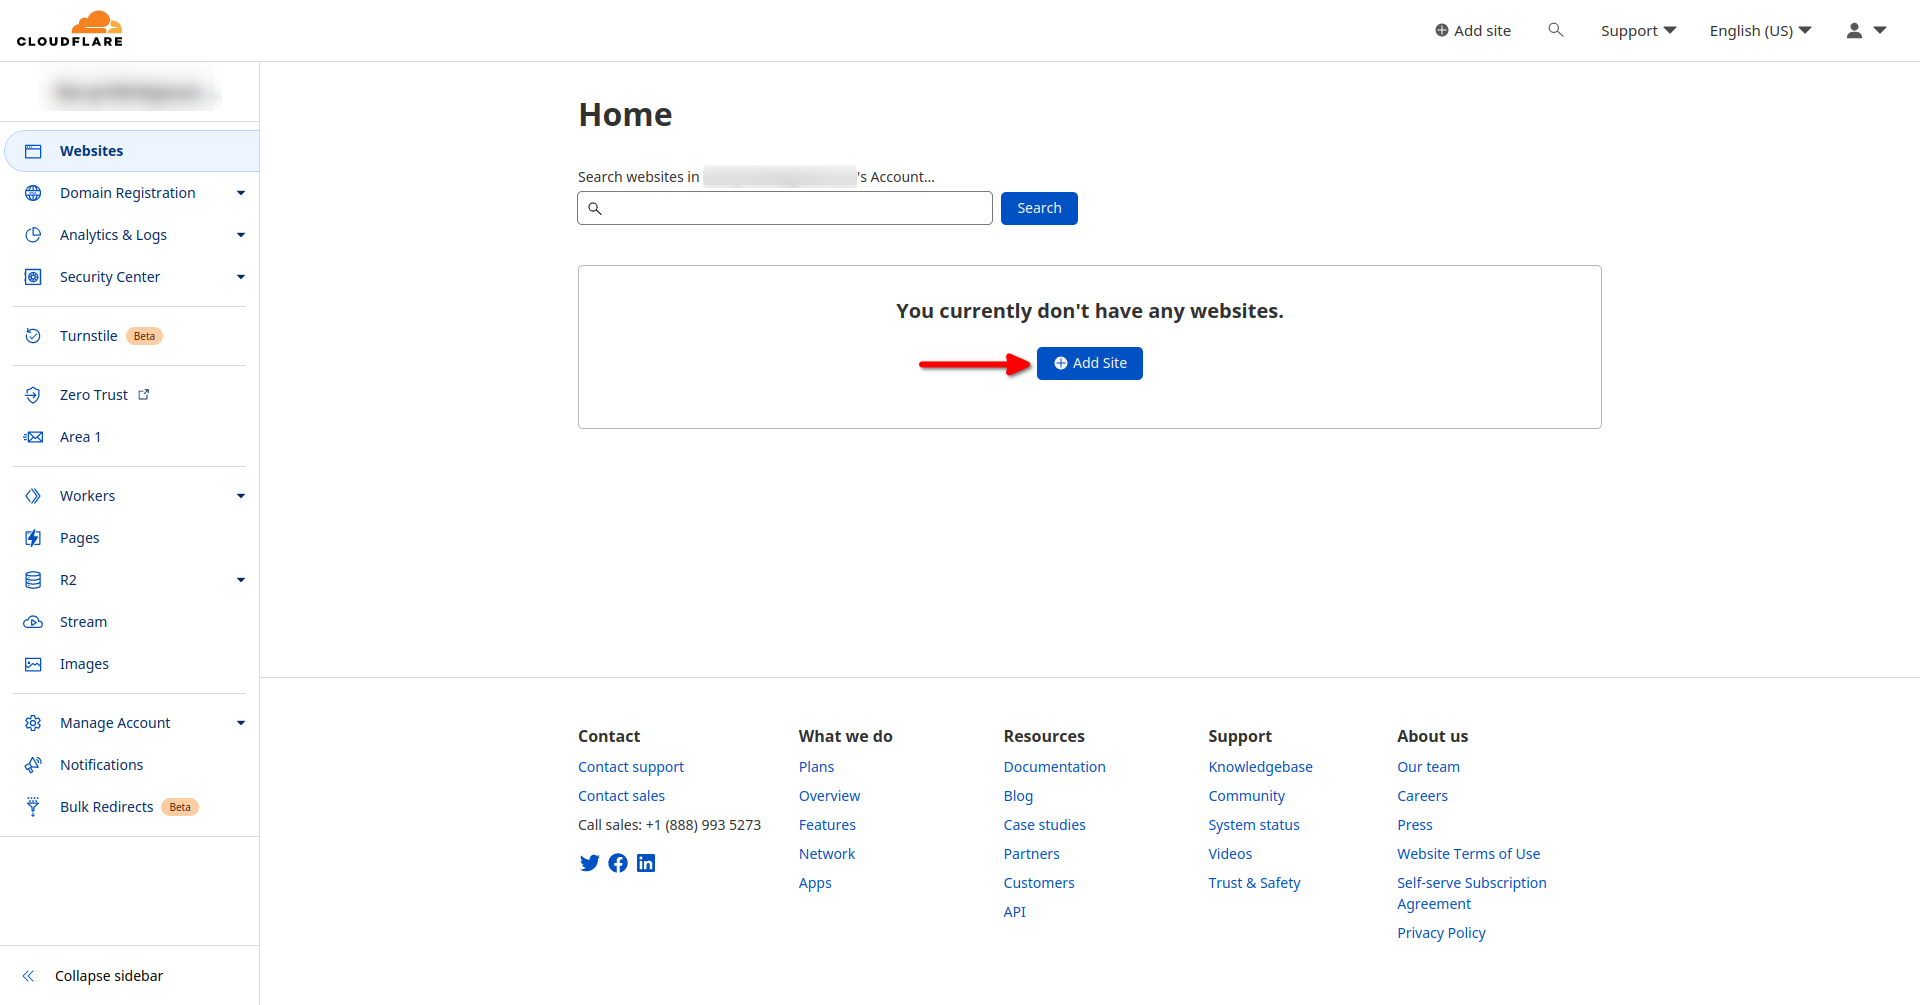Open the Support dropdown in header
This screenshot has height=1005, width=1920.
(x=1638, y=31)
